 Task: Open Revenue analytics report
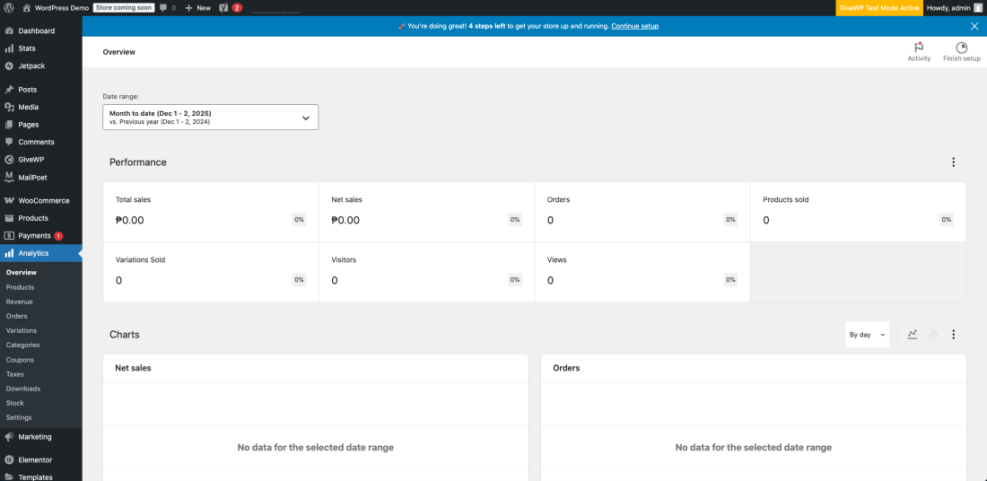[x=19, y=302]
